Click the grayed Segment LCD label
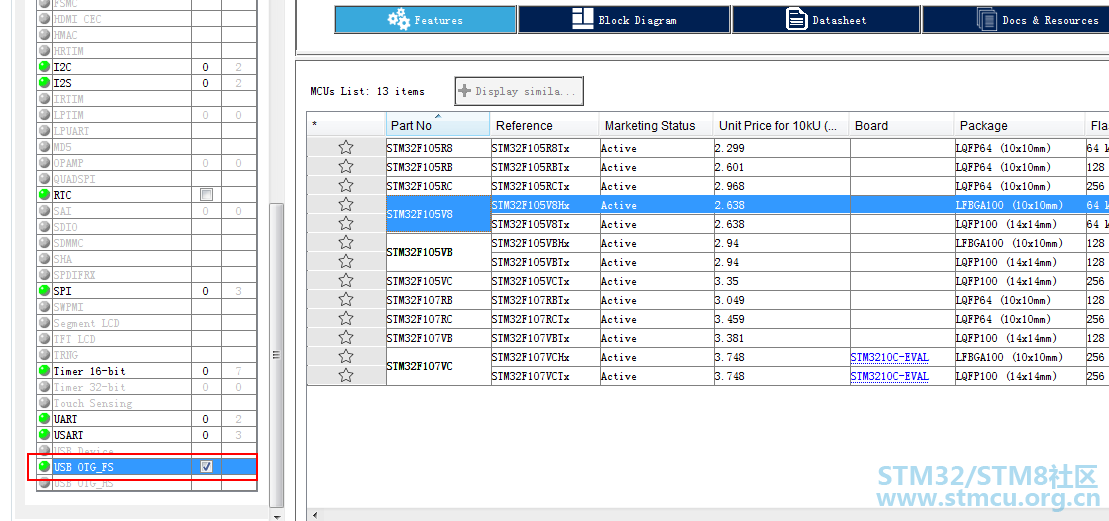The width and height of the screenshot is (1109, 521). point(86,323)
